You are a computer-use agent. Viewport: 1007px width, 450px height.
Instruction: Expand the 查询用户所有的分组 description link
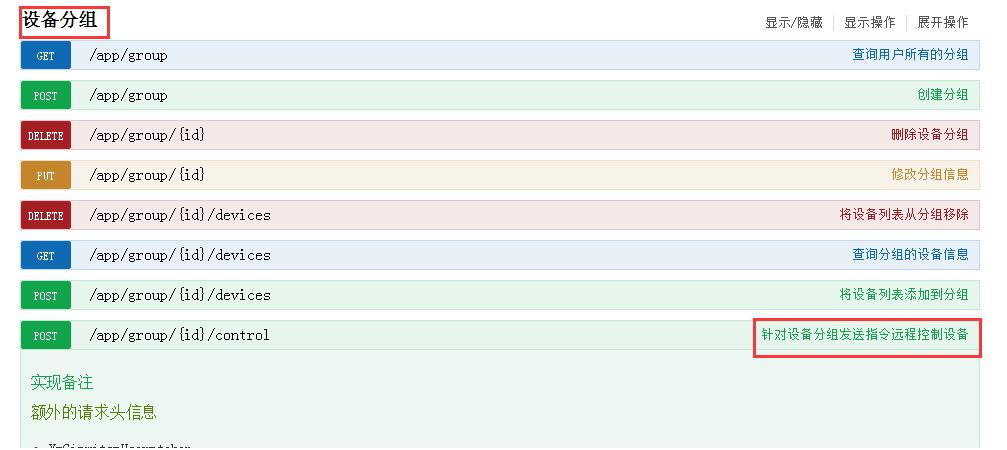point(910,55)
